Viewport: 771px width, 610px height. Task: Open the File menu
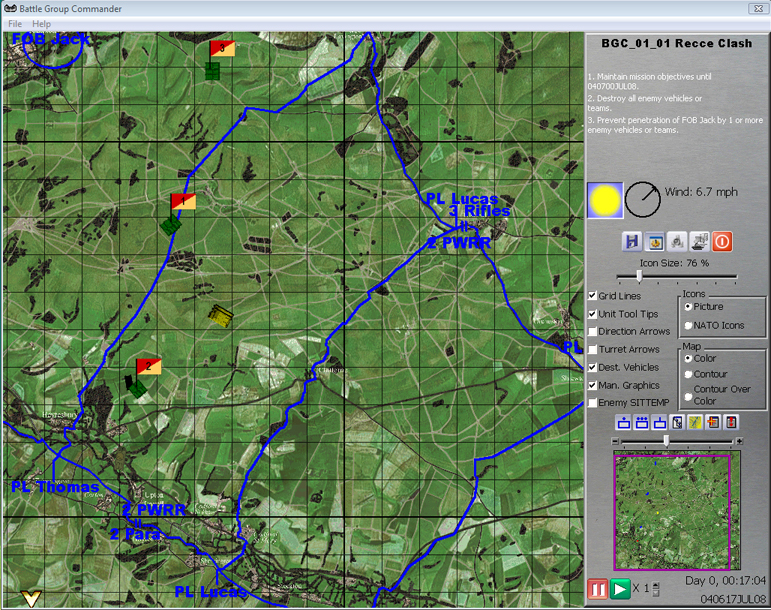coord(15,24)
